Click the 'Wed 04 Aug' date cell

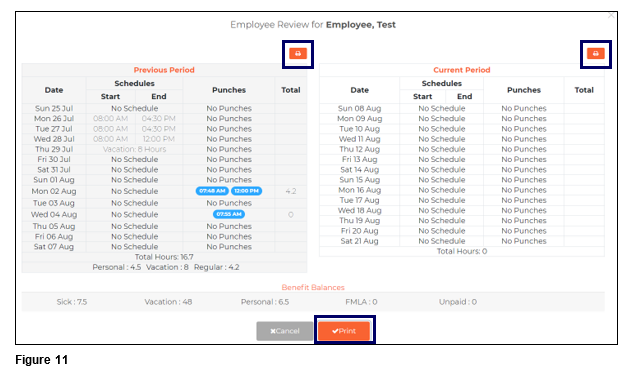(54, 214)
